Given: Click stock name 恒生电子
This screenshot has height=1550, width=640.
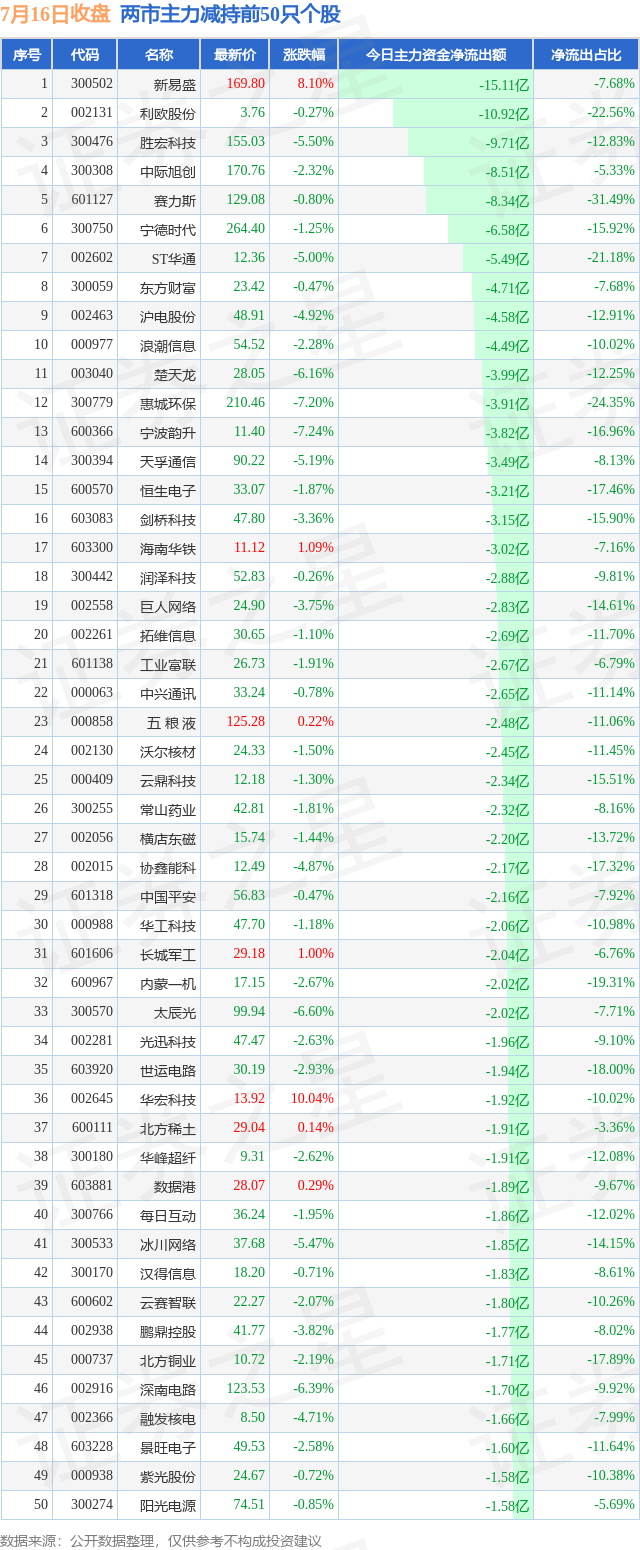Looking at the screenshot, I should 168,491.
